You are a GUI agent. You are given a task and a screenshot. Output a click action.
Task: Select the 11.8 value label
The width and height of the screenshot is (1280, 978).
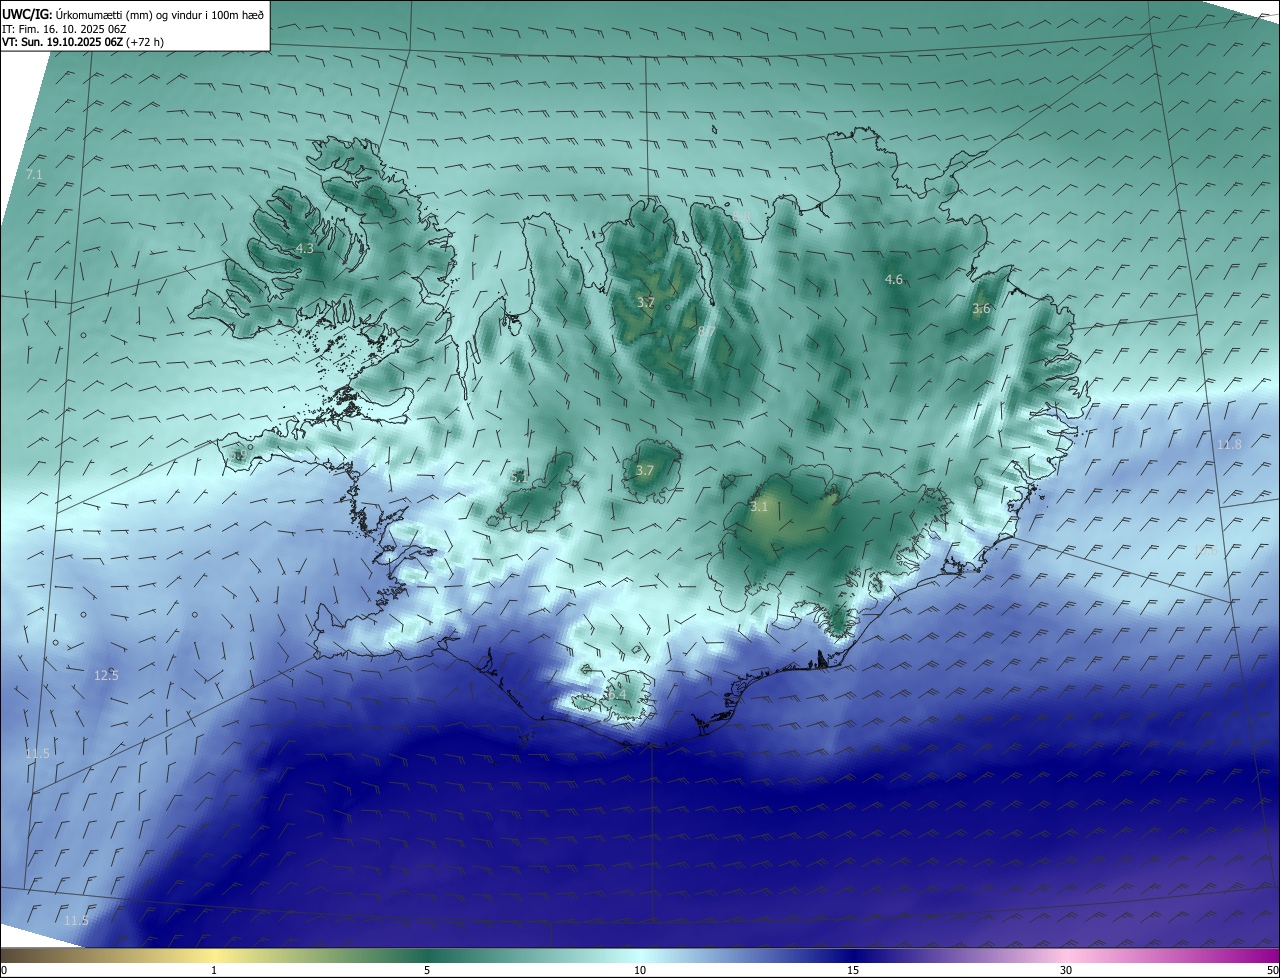click(1229, 445)
